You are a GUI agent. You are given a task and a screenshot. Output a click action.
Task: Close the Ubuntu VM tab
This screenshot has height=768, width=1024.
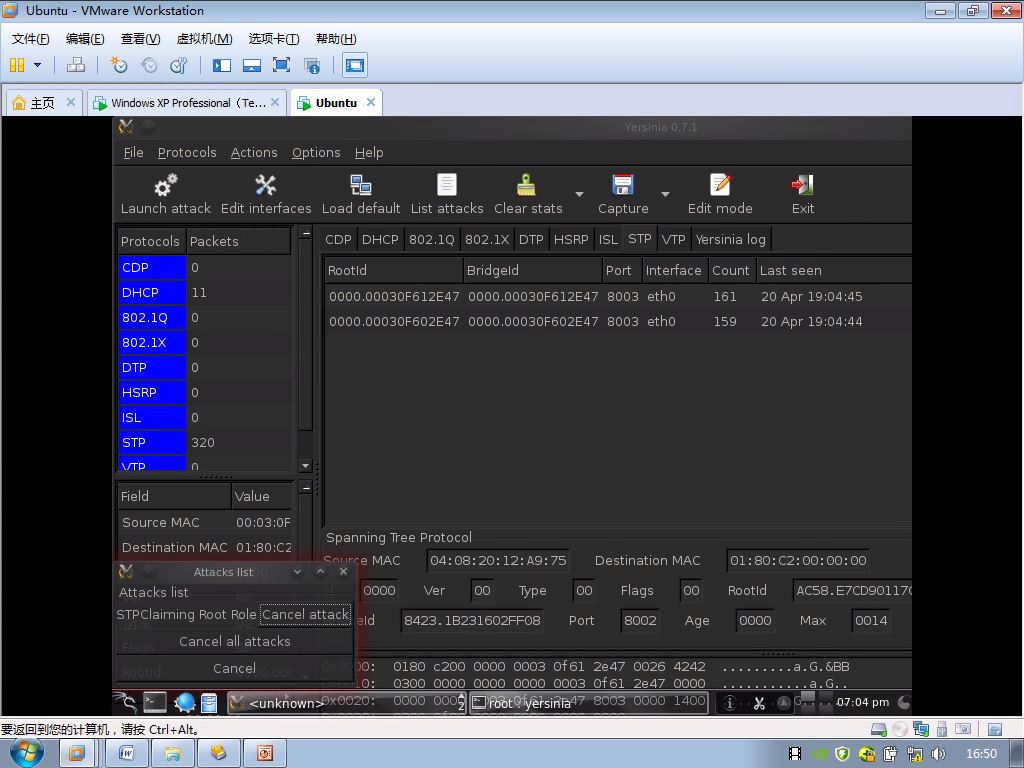click(x=371, y=102)
